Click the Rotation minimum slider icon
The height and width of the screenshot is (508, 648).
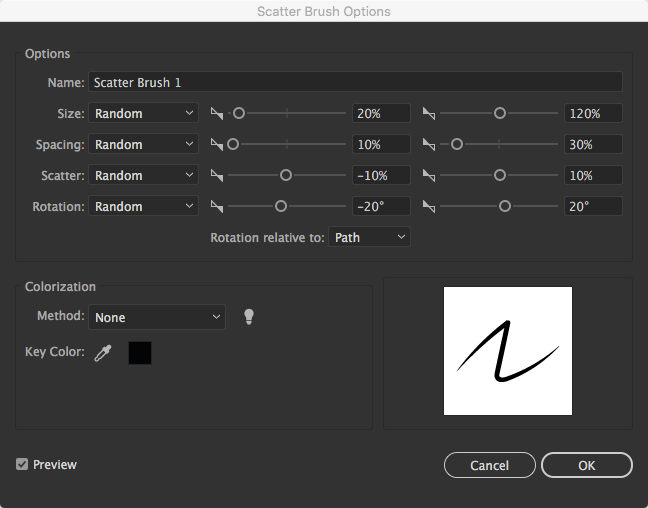tap(217, 207)
